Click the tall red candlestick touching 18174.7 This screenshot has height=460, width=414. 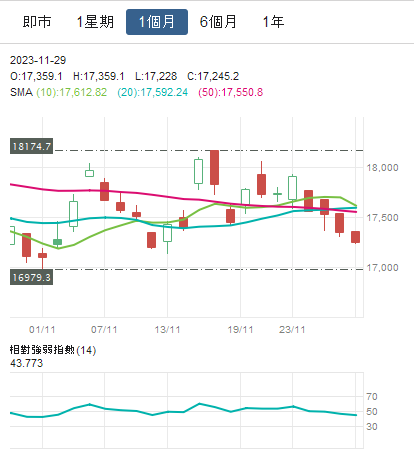214,167
